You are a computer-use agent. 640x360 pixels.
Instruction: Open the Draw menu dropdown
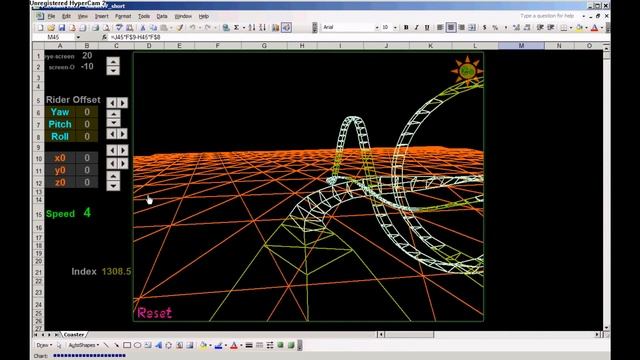click(x=44, y=345)
